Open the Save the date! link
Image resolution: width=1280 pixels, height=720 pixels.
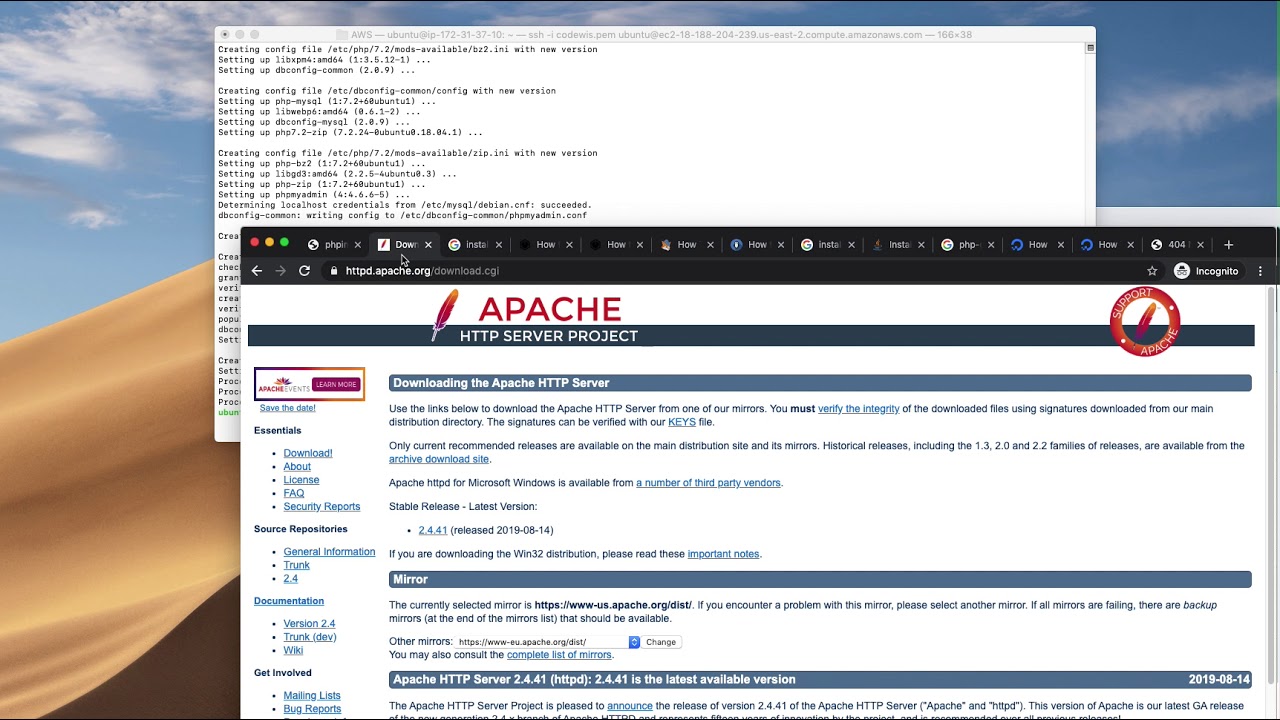(287, 408)
